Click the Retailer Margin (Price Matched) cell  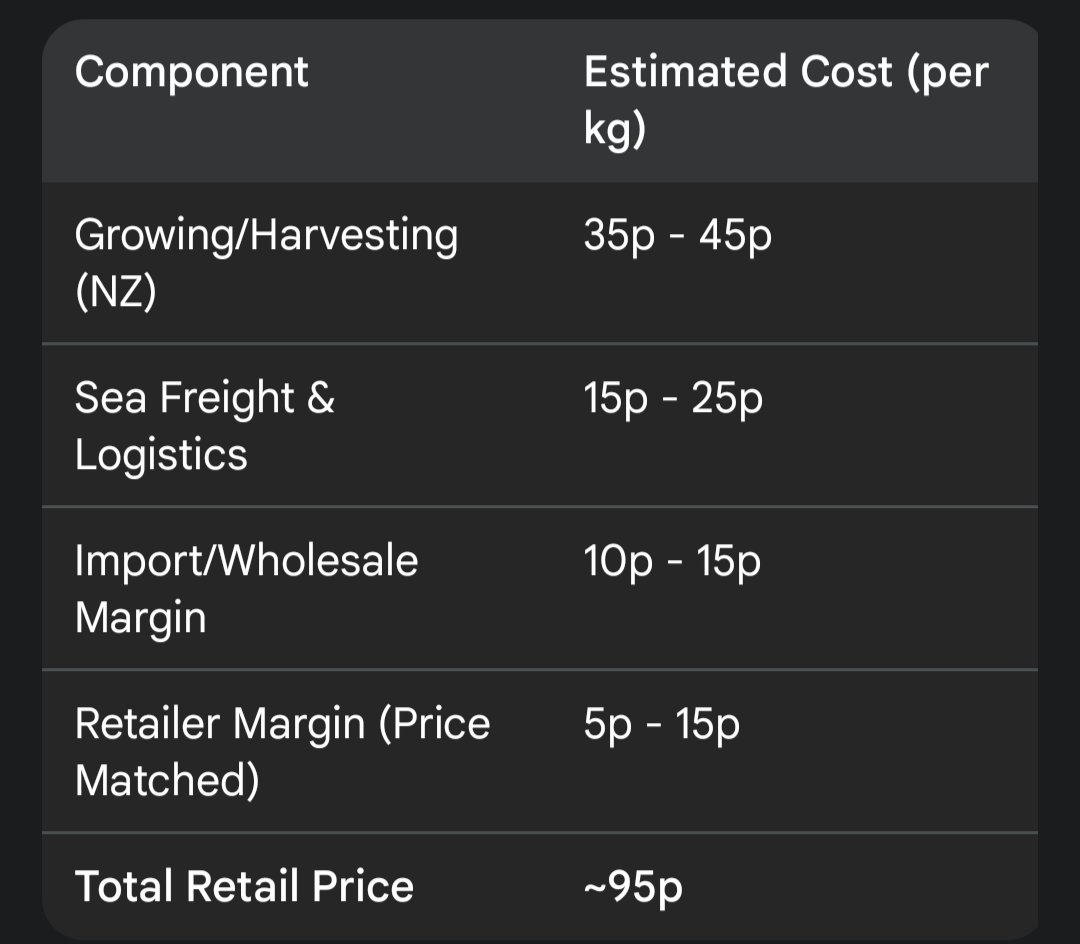pyautogui.click(x=282, y=752)
